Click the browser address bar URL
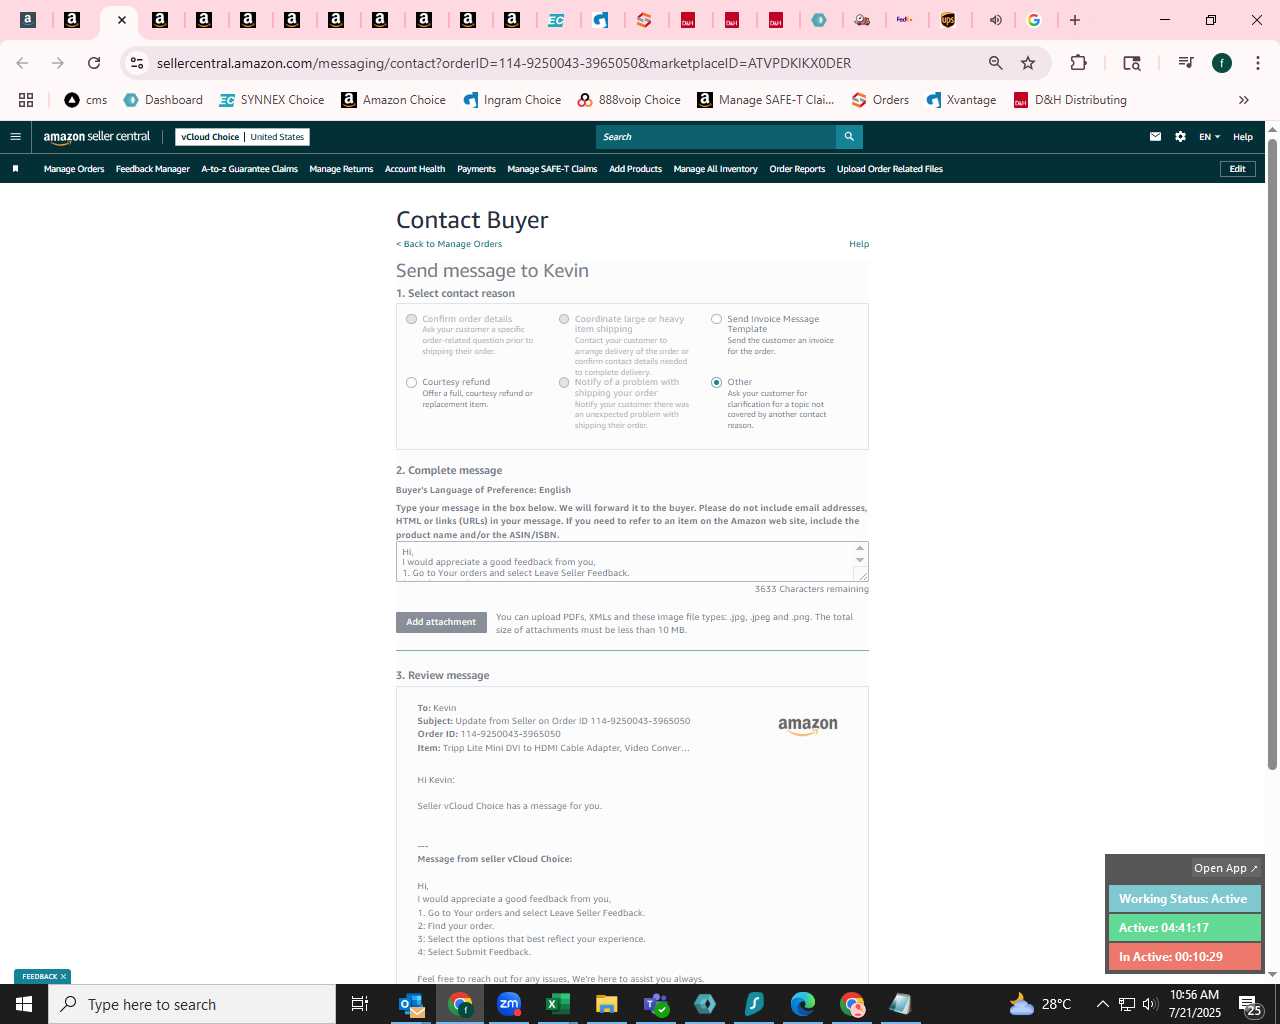Viewport: 1280px width, 1024px height. tap(503, 63)
